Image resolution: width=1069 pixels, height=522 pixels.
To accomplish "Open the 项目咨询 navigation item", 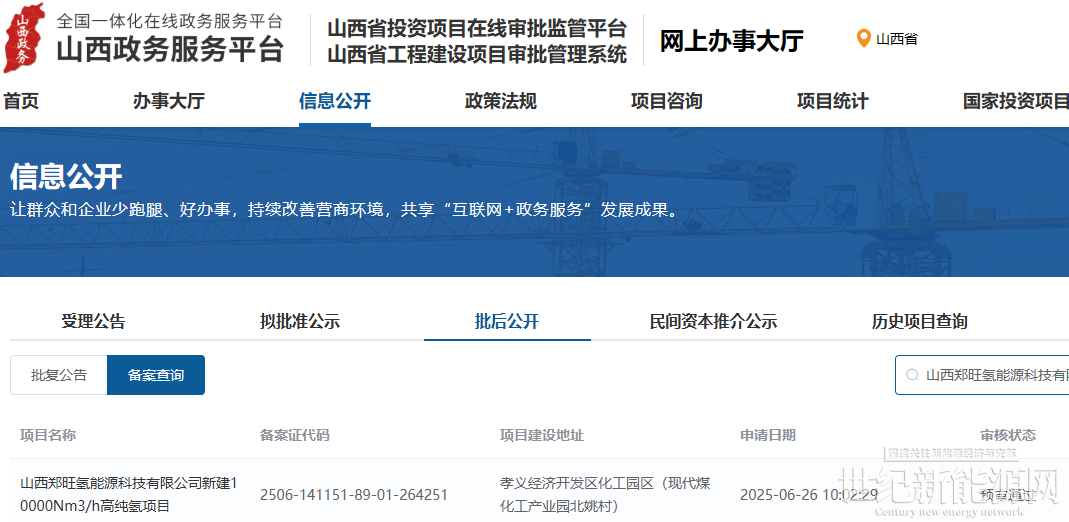I will tap(666, 102).
